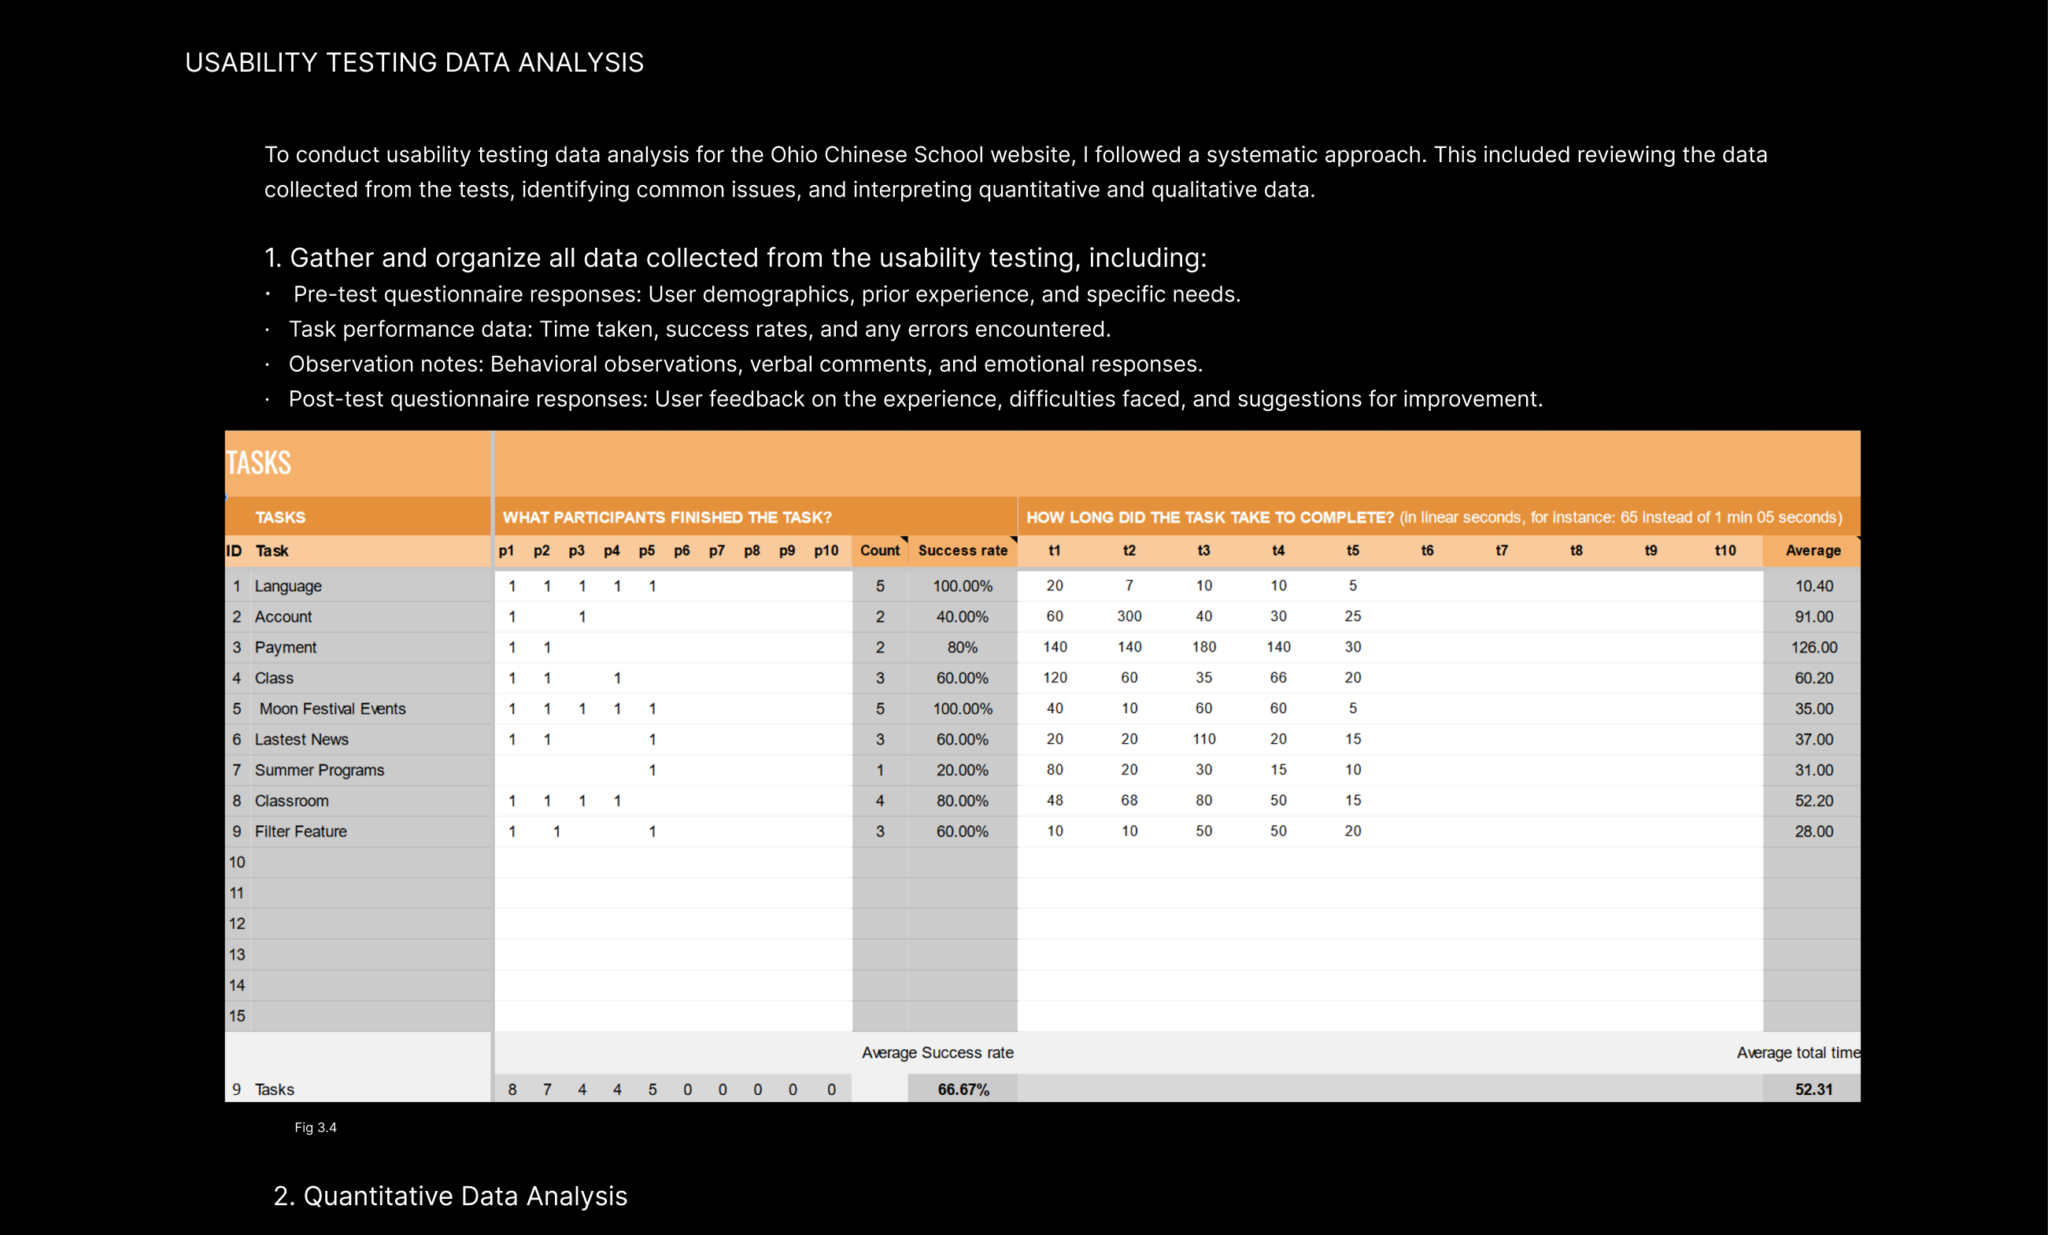2048x1235 pixels.
Task: Click the Post-test questionnaire responses bullet
Action: coord(916,399)
